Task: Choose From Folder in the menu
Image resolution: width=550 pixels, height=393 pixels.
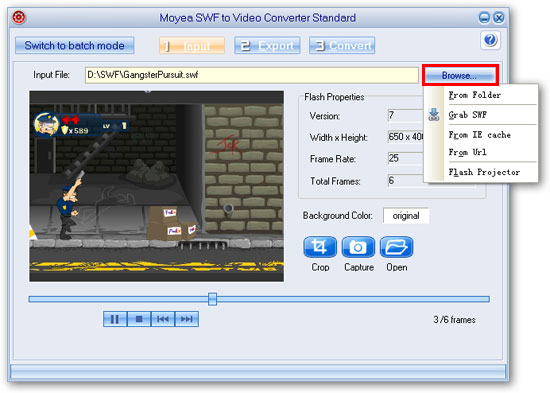Action: pyautogui.click(x=481, y=95)
